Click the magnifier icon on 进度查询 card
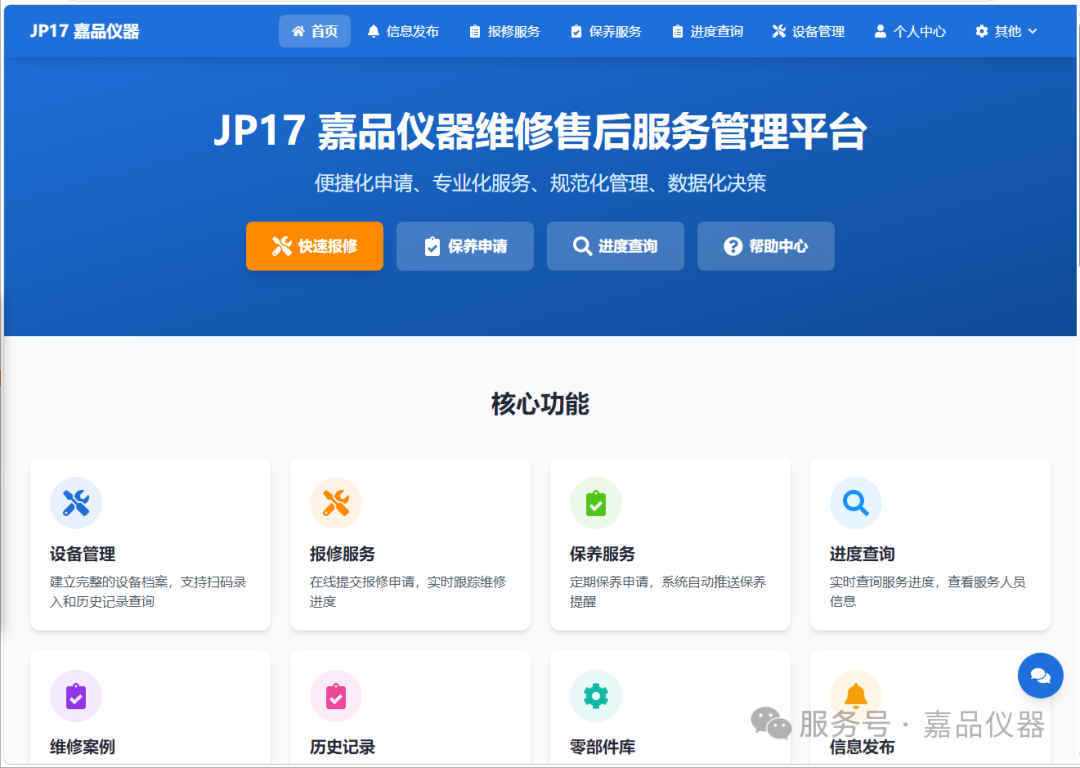The image size is (1080, 768). tap(855, 503)
